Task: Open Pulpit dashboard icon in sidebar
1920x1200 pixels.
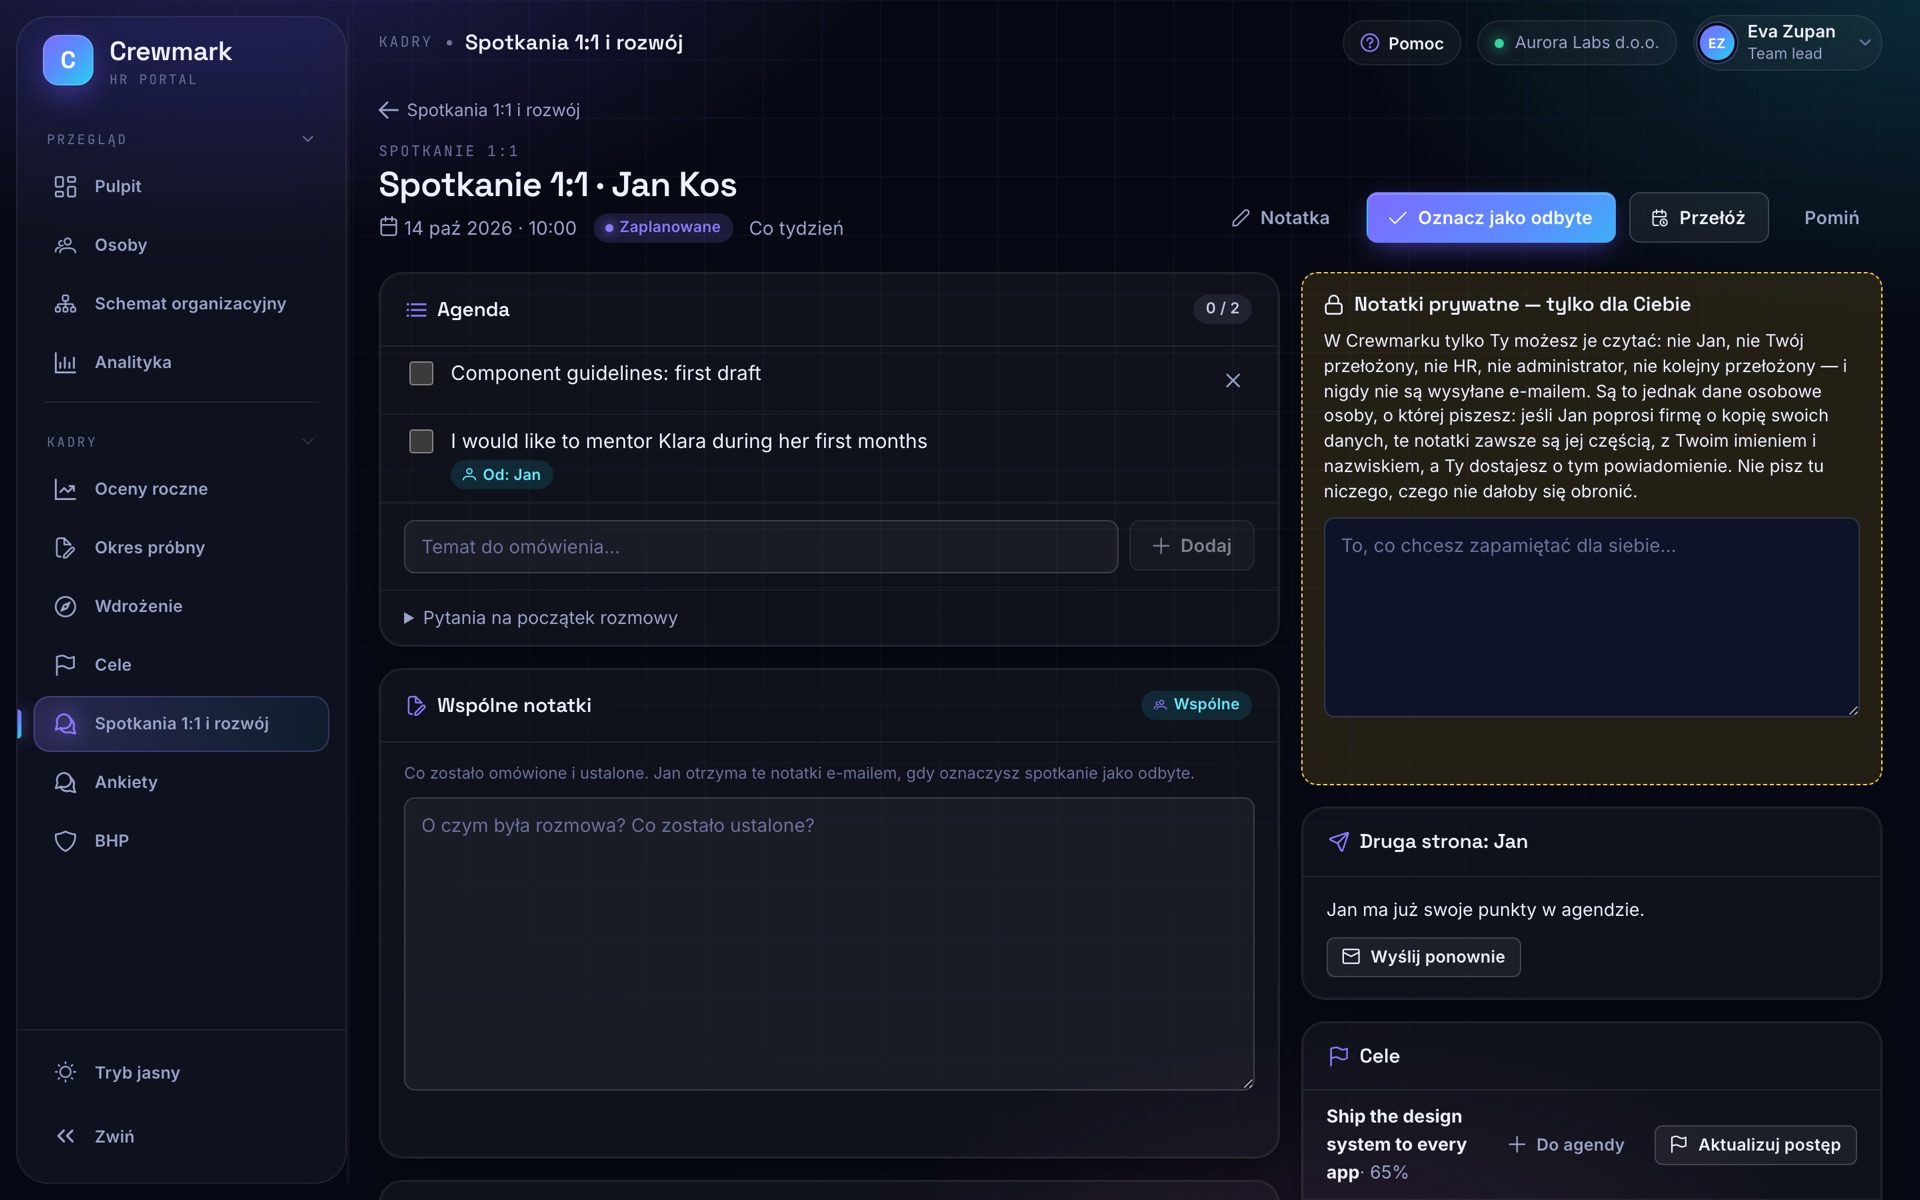Action: coord(65,187)
